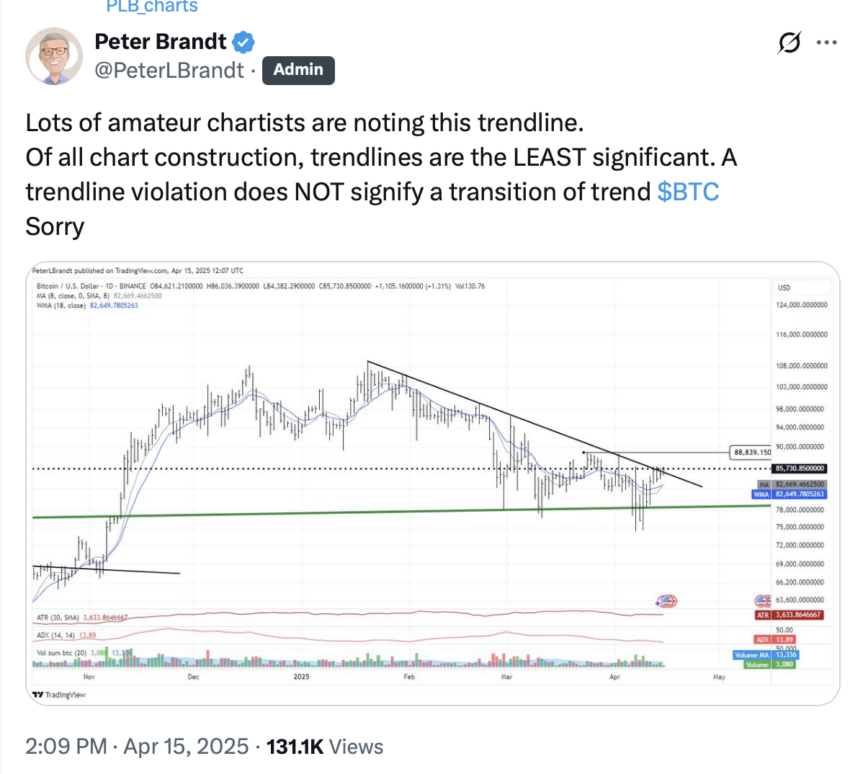Click the Grok slashed-circle icon
This screenshot has height=774, width=850.
point(788,43)
